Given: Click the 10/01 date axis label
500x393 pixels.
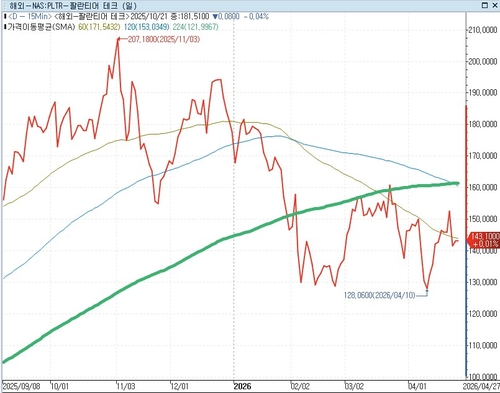Looking at the screenshot, I should tap(60, 386).
